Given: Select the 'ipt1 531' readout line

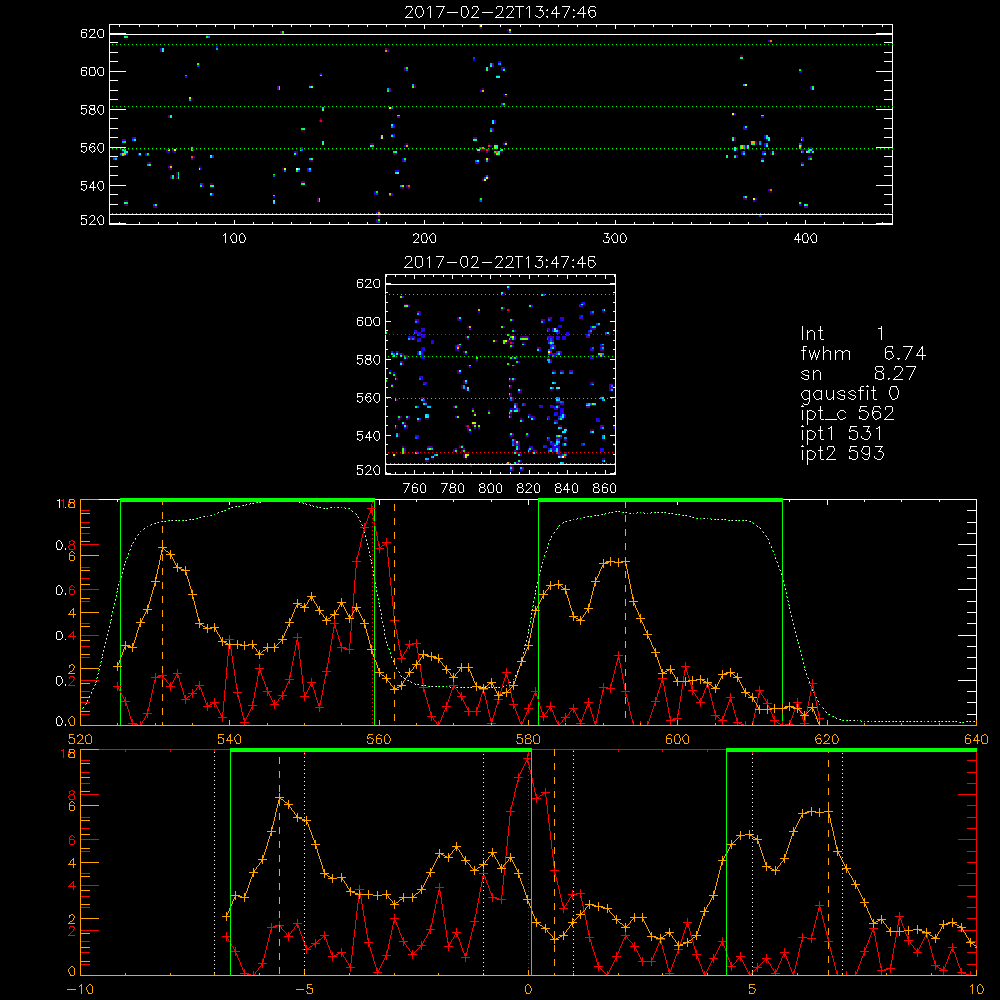Looking at the screenshot, I should (842, 434).
